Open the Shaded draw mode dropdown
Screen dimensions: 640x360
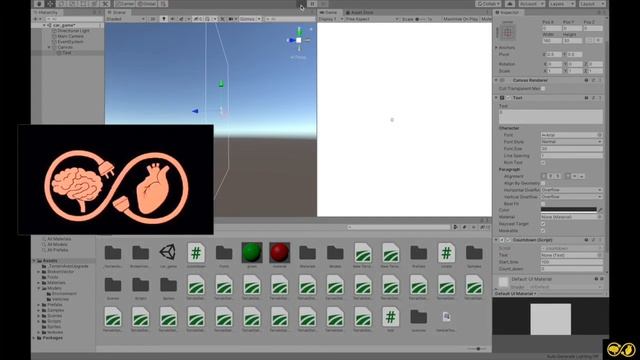tap(126, 19)
